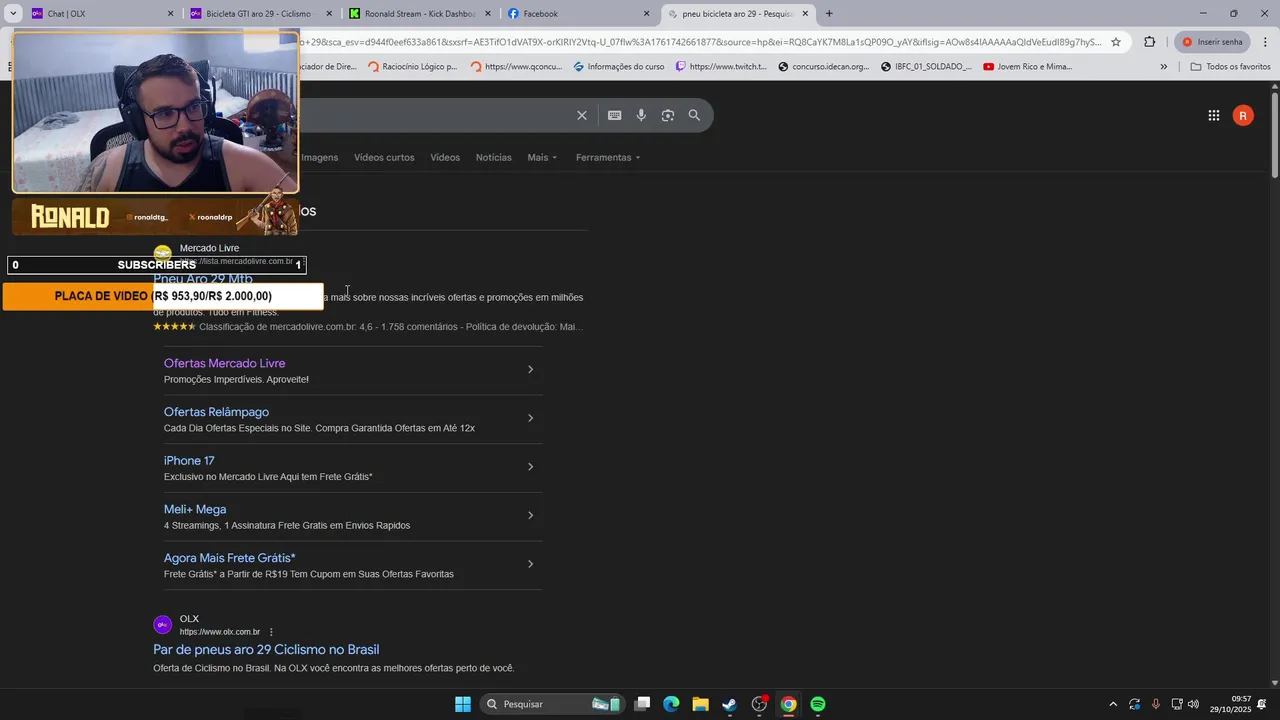Switch to the Chat | OLX tab
The image size is (1280, 720).
coord(100,14)
